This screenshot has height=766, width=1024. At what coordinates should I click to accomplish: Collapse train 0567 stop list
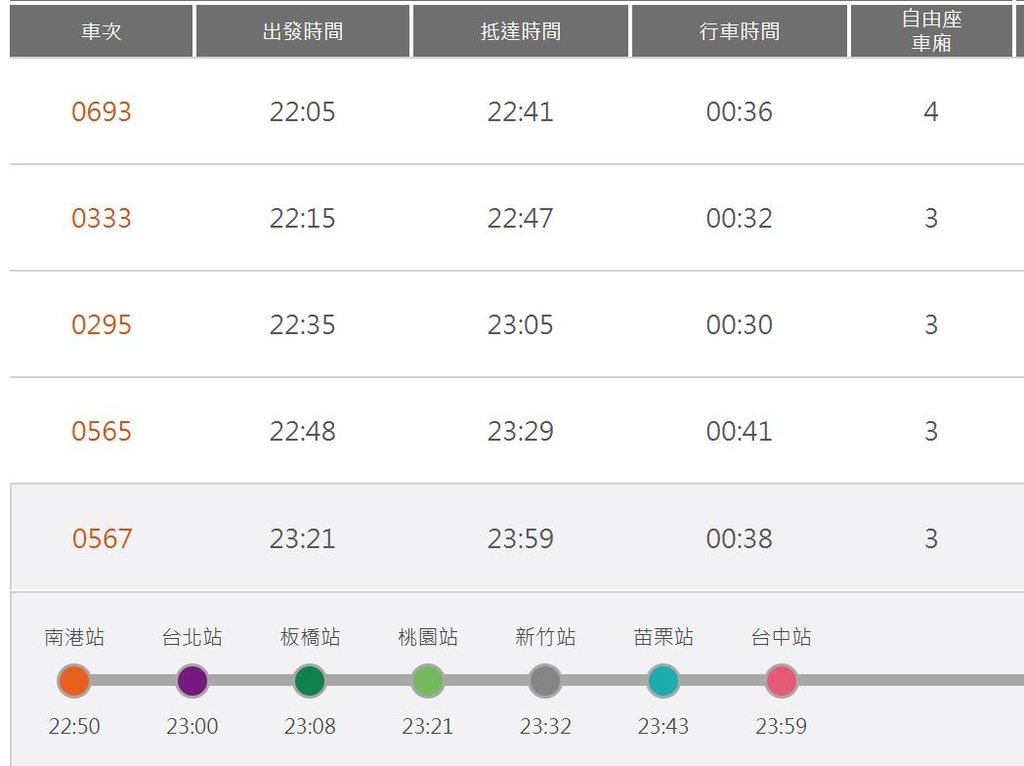click(x=102, y=539)
